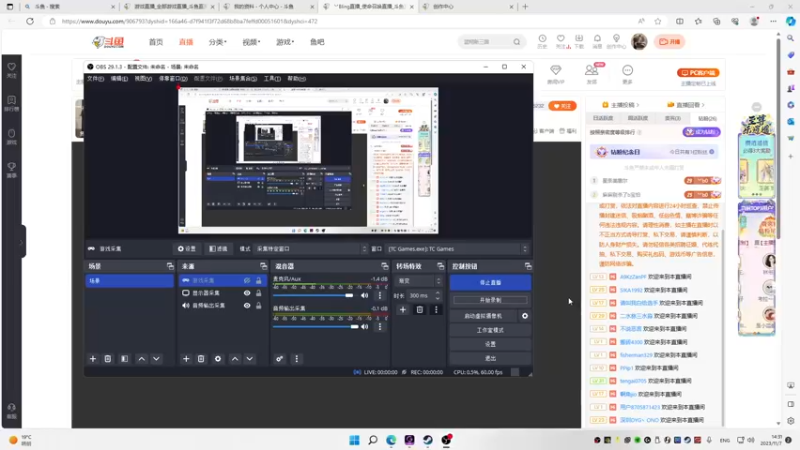
Task: Click the Douyu download icon in header
Action: [579, 41]
